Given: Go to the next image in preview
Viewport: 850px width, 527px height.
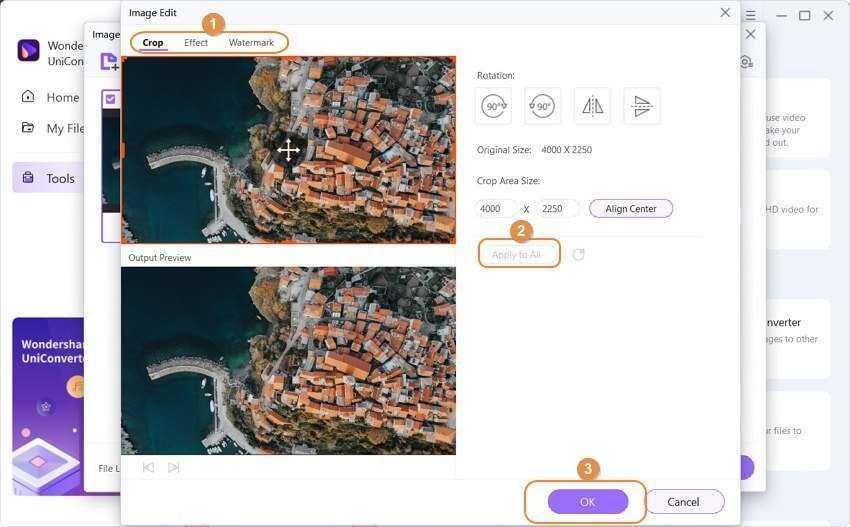Looking at the screenshot, I should (x=174, y=467).
